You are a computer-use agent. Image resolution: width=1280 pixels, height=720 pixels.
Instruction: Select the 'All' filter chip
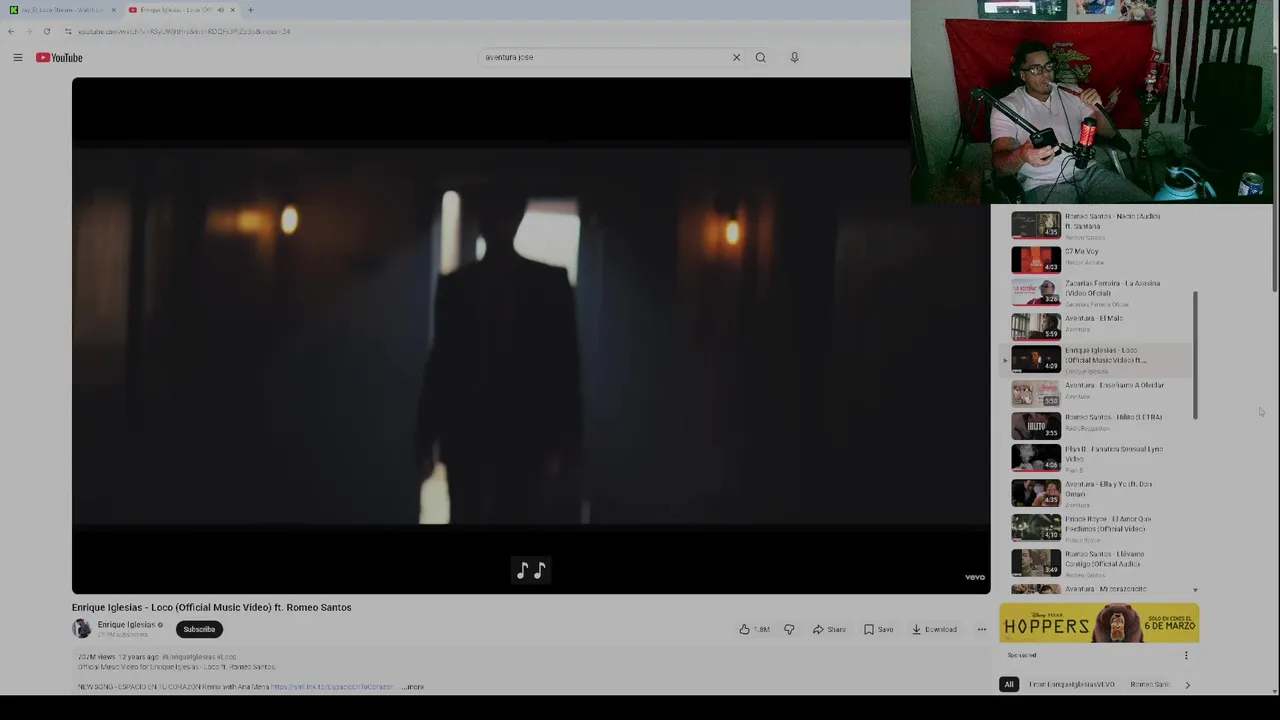pos(1009,685)
